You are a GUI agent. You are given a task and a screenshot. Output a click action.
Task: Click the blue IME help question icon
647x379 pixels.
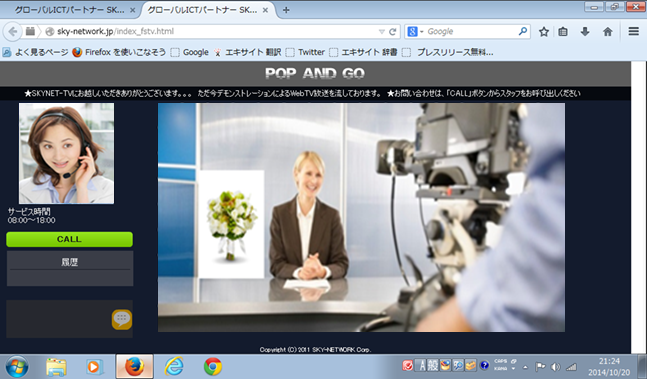click(x=484, y=365)
